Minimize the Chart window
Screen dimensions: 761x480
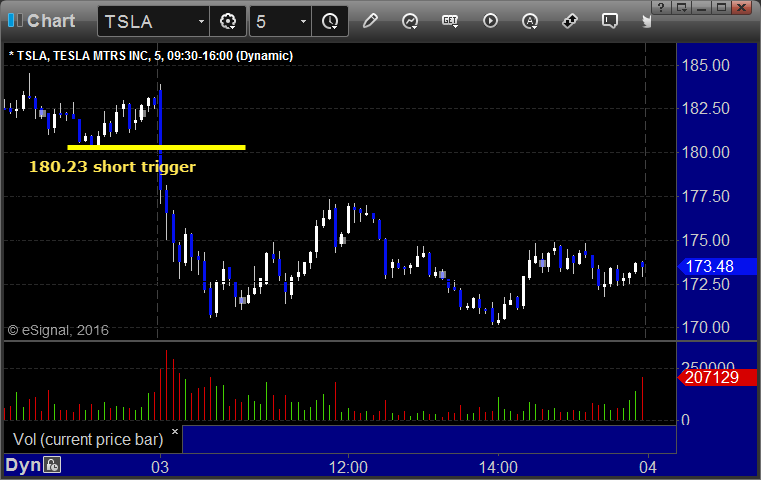click(701, 7)
